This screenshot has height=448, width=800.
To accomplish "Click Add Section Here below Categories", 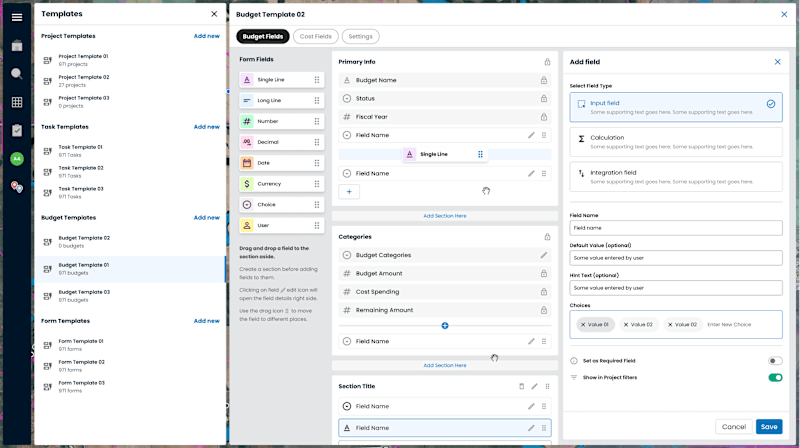I will coord(445,365).
